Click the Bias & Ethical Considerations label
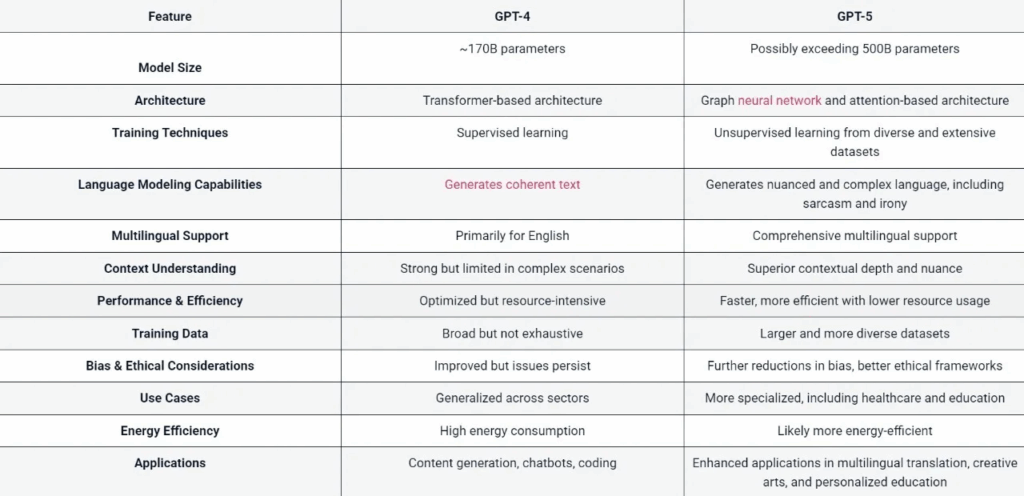The width and height of the screenshot is (1024, 496). [x=170, y=366]
